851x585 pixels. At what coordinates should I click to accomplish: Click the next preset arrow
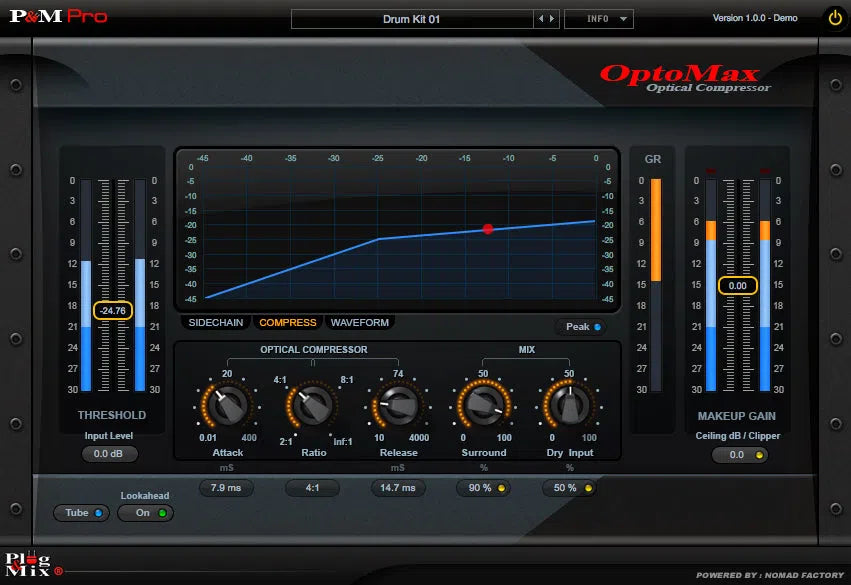tap(550, 17)
